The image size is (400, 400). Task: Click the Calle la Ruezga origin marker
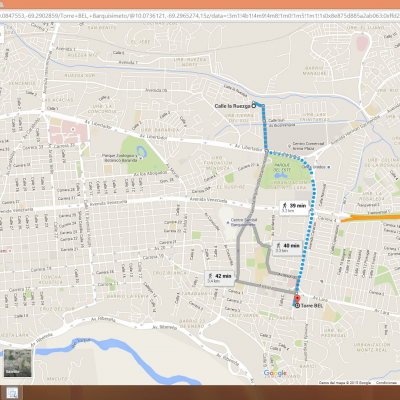point(253,106)
